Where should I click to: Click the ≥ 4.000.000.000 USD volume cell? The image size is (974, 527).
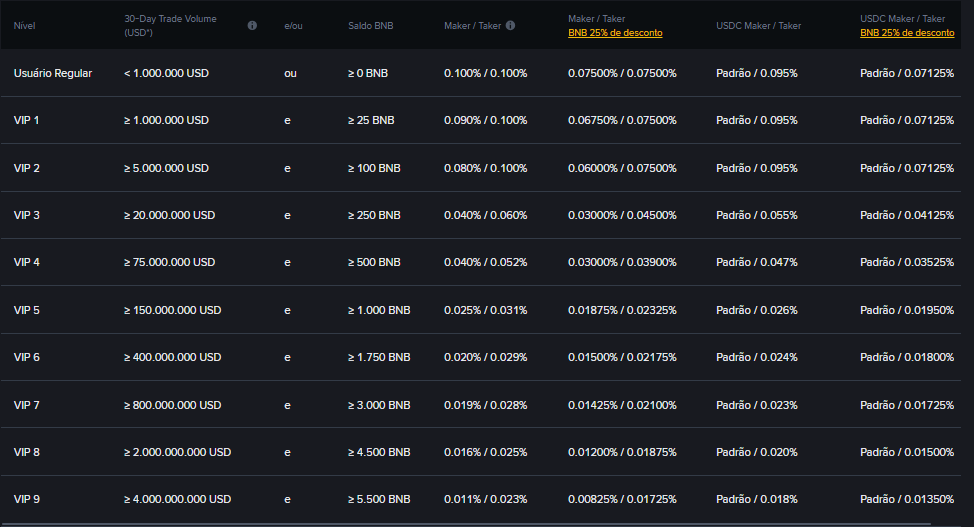177,499
